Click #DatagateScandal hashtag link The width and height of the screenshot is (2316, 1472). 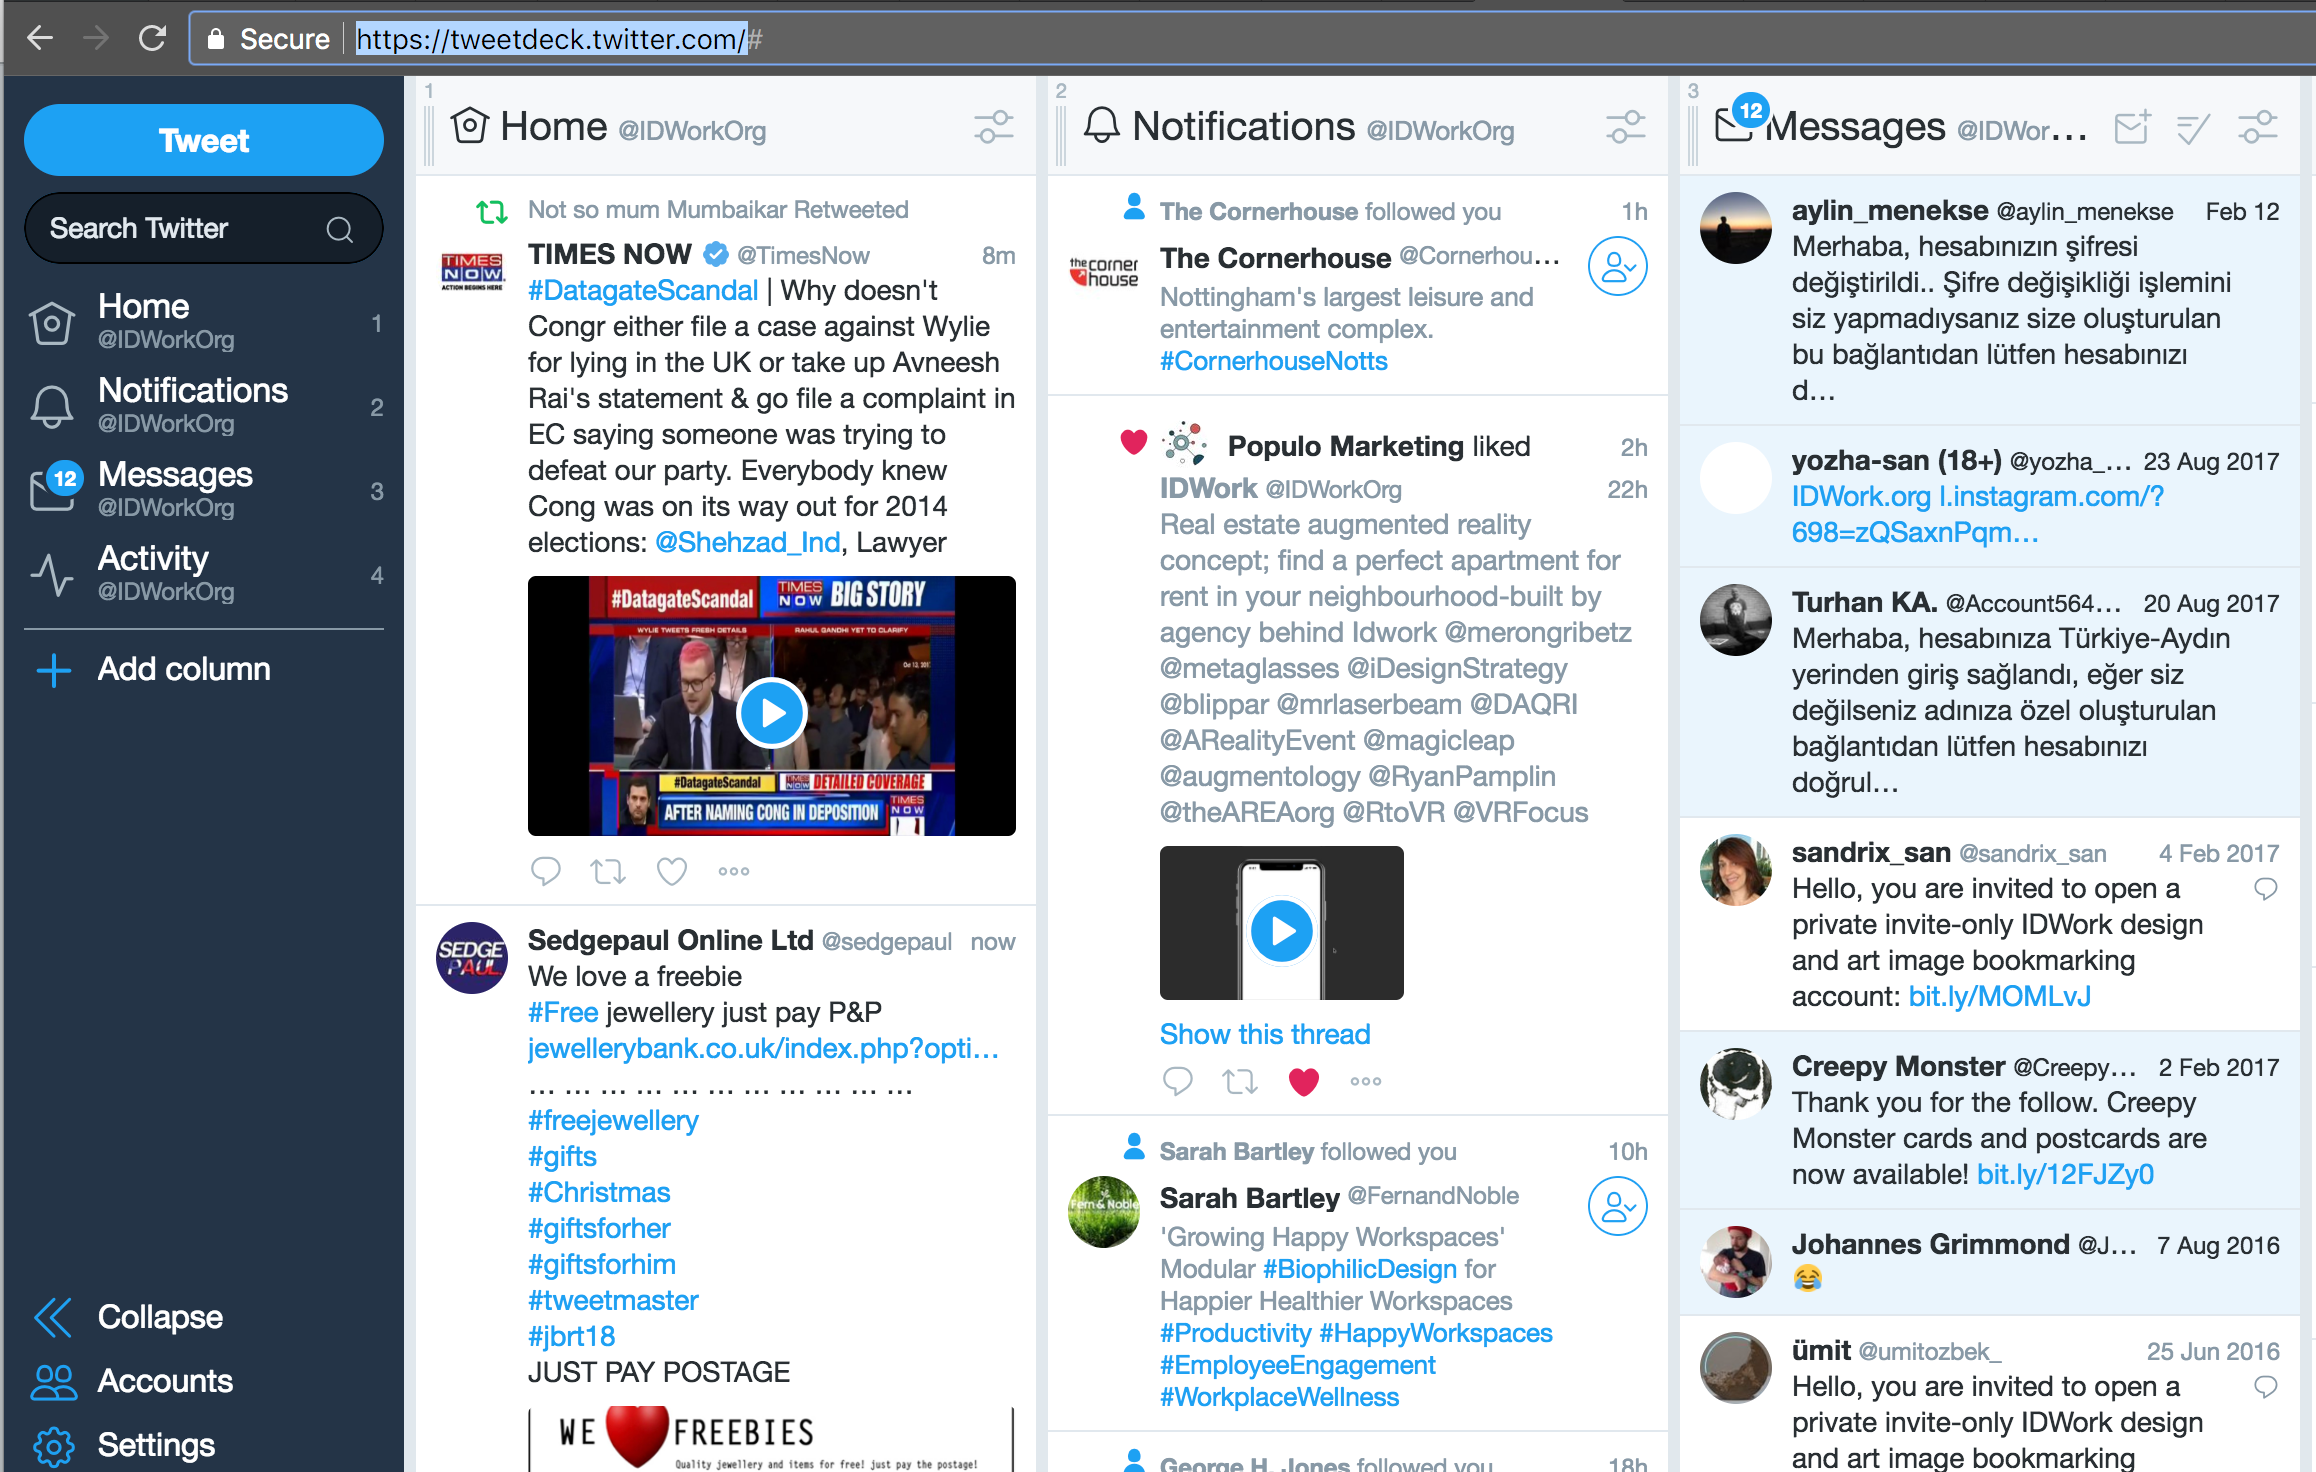643,290
